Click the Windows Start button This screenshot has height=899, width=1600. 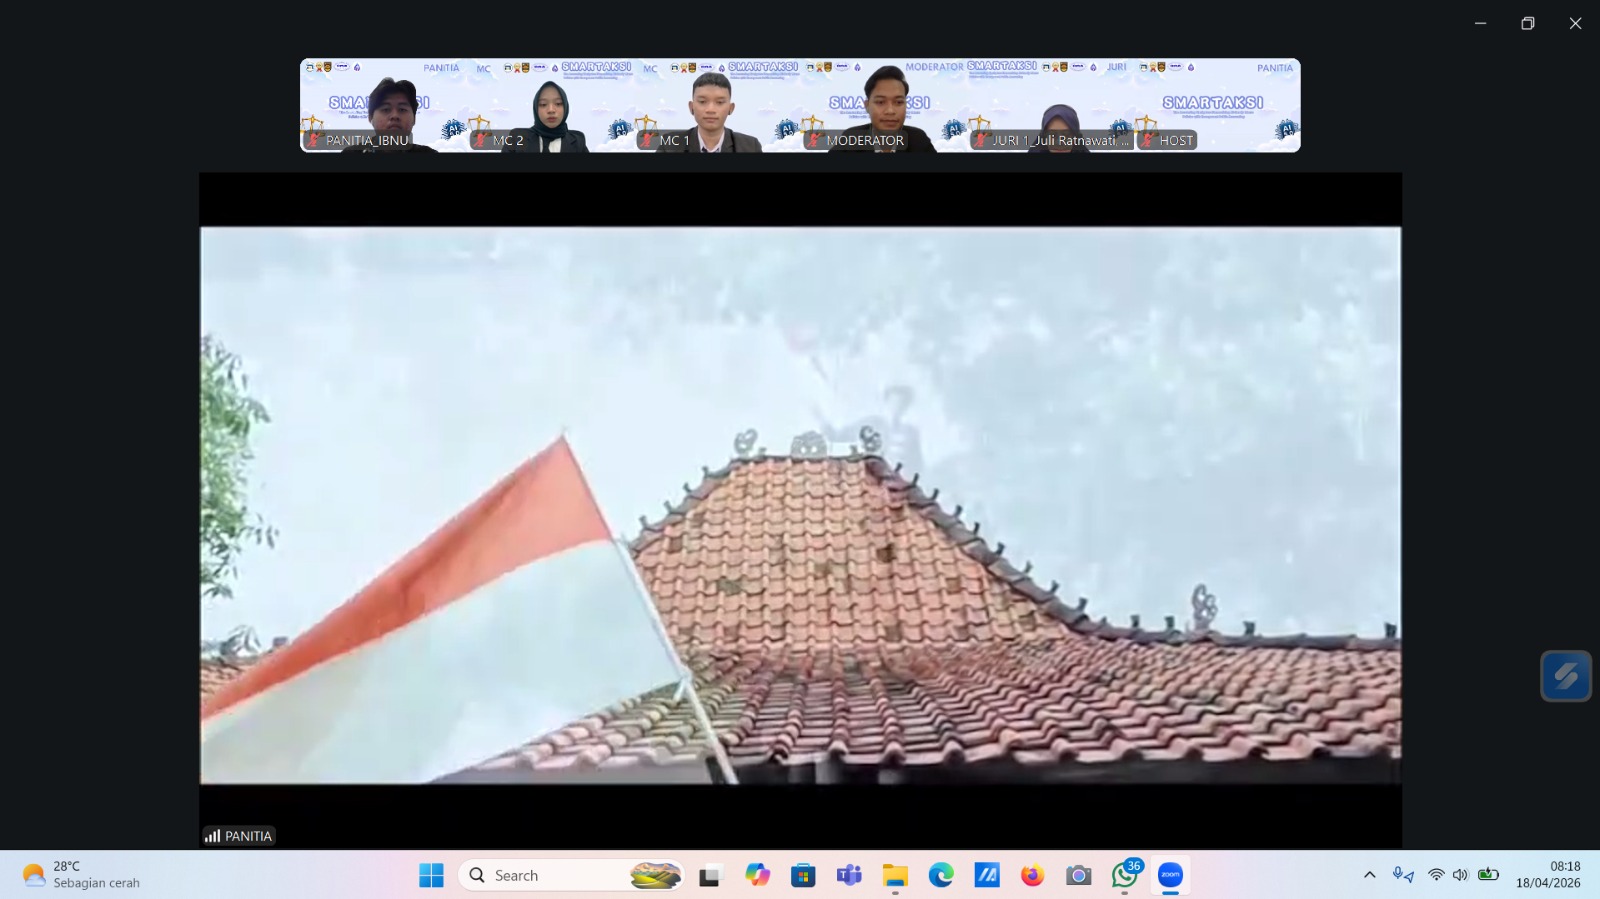431,876
